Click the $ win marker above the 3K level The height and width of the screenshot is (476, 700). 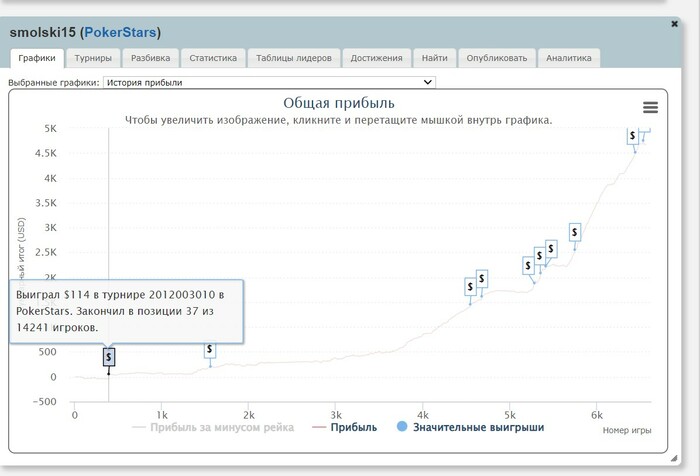(575, 232)
